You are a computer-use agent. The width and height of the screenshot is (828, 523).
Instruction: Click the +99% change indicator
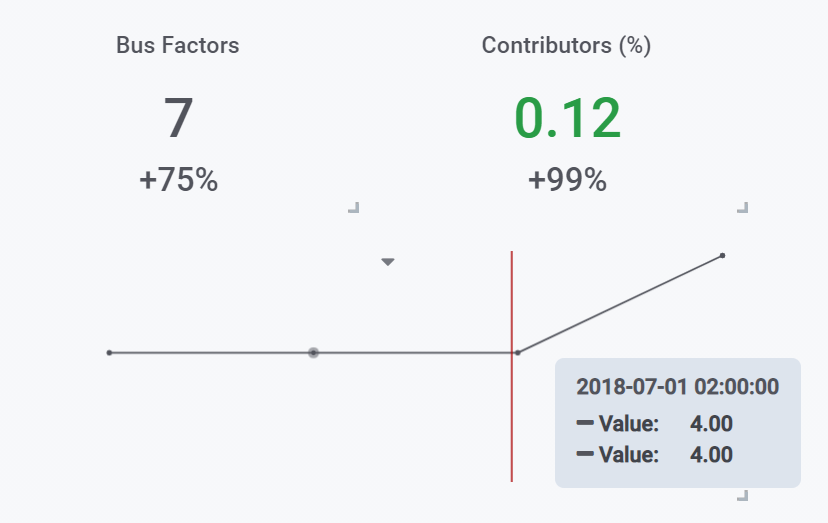click(567, 180)
